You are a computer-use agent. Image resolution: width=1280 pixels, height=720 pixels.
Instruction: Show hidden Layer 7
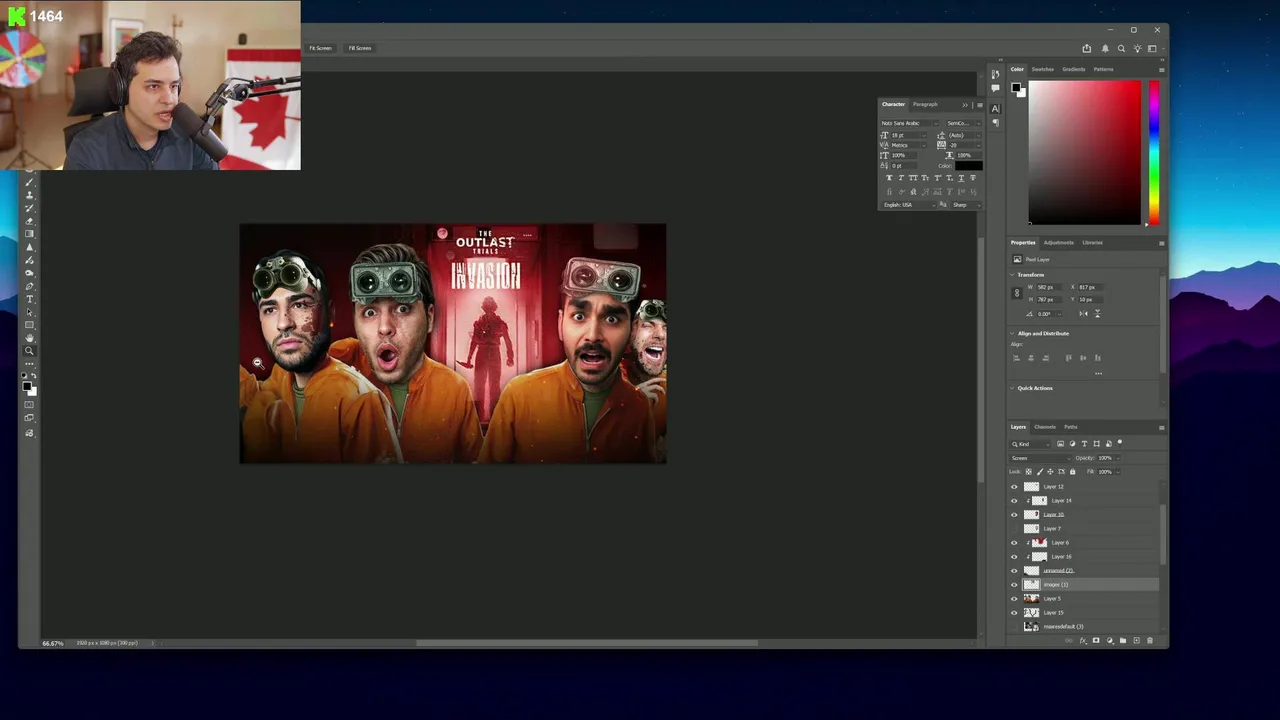click(1014, 529)
